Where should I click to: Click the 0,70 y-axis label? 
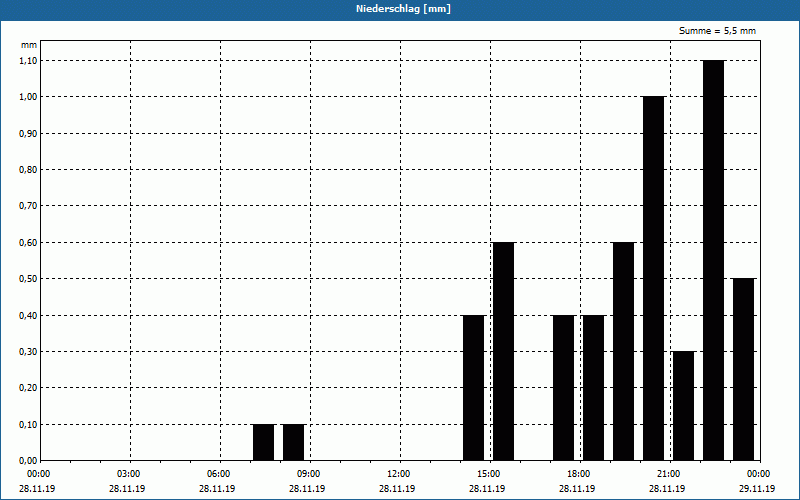click(x=28, y=206)
